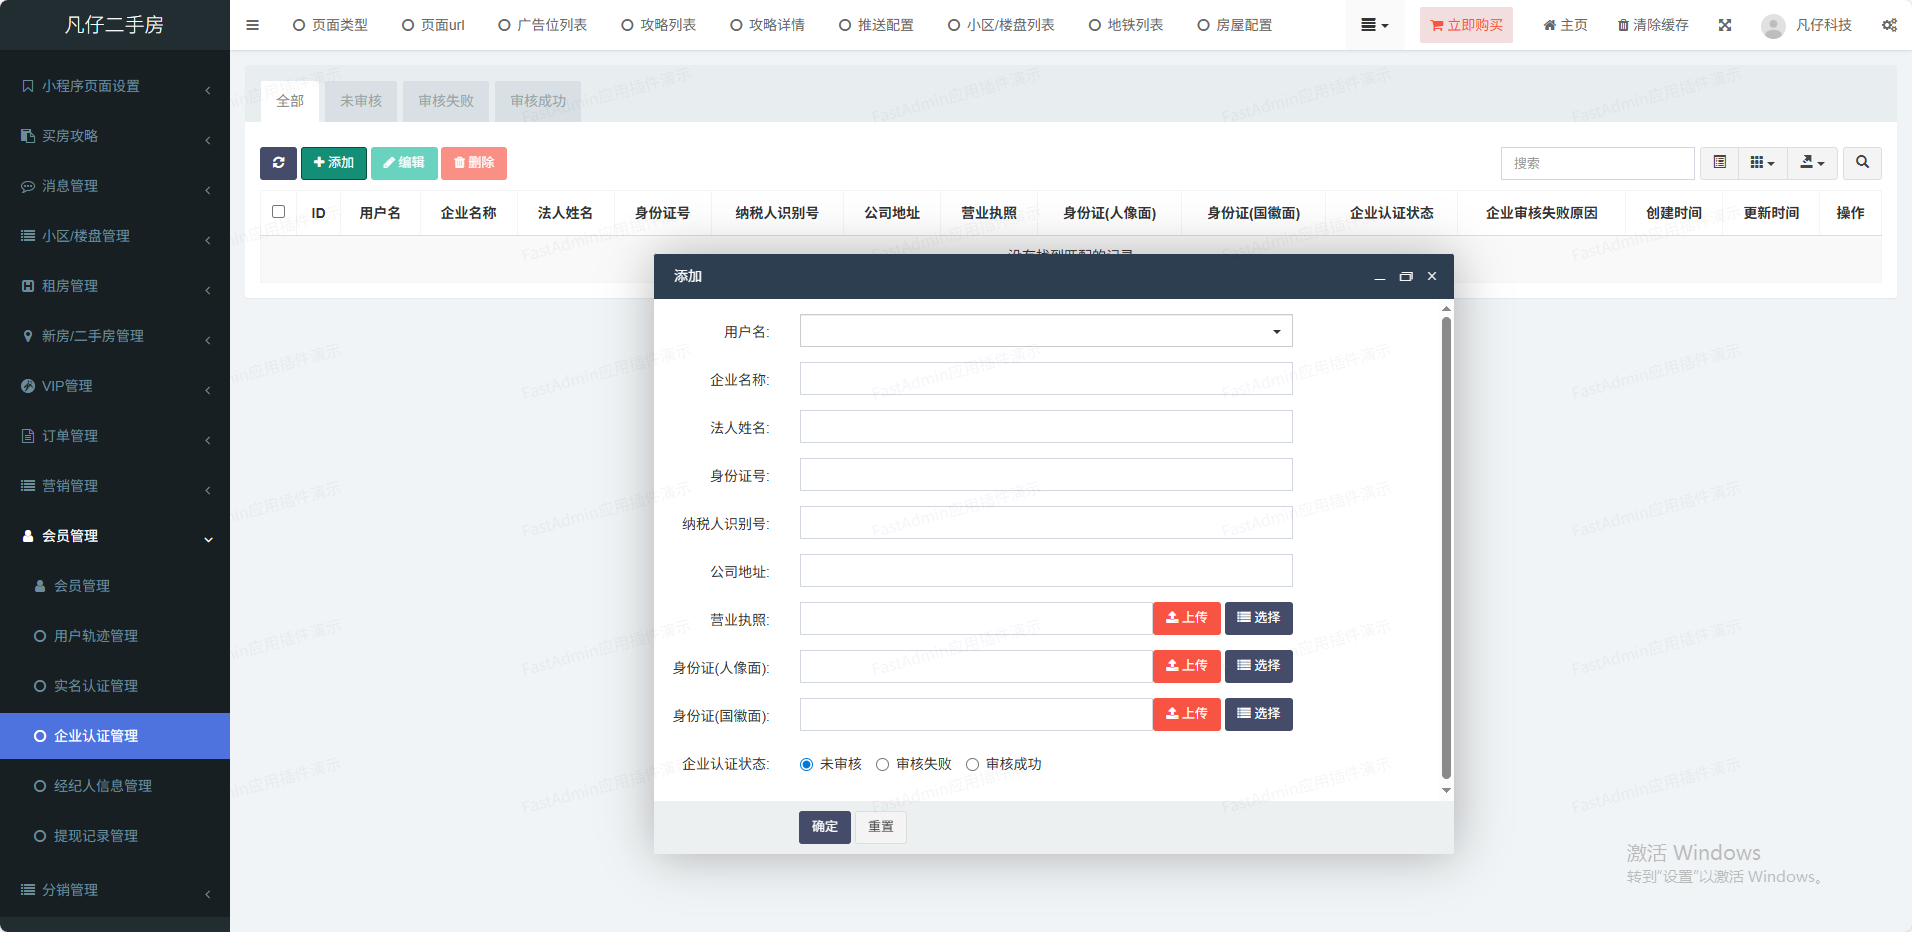Click the 重置 reset button
This screenshot has height=932, width=1912.
[x=881, y=827]
